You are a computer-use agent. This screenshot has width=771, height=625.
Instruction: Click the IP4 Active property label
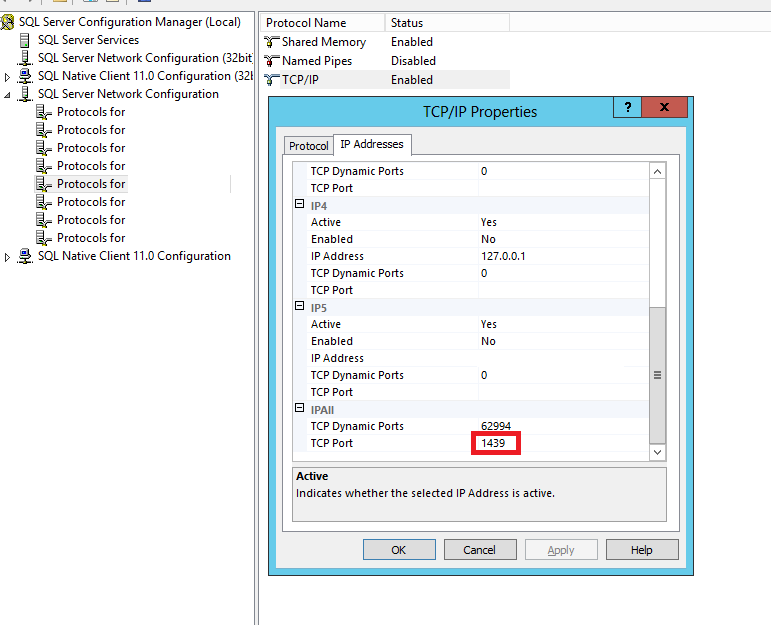tap(326, 222)
